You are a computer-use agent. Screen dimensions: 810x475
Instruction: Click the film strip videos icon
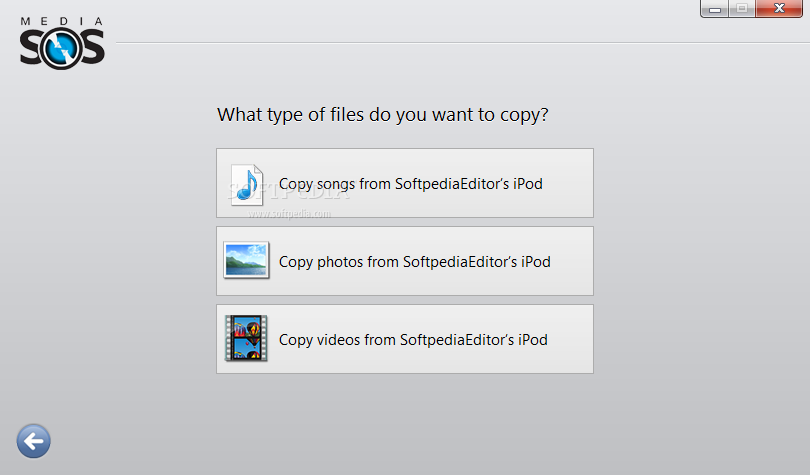tap(246, 338)
